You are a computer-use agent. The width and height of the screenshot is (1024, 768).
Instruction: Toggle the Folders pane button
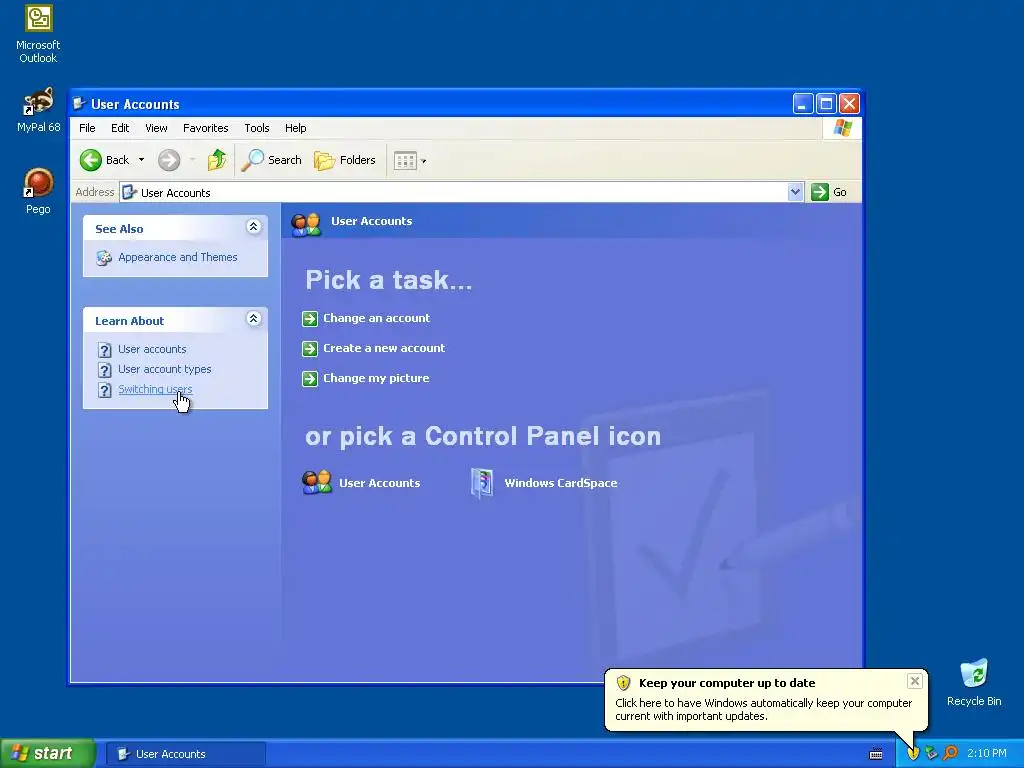pos(345,160)
